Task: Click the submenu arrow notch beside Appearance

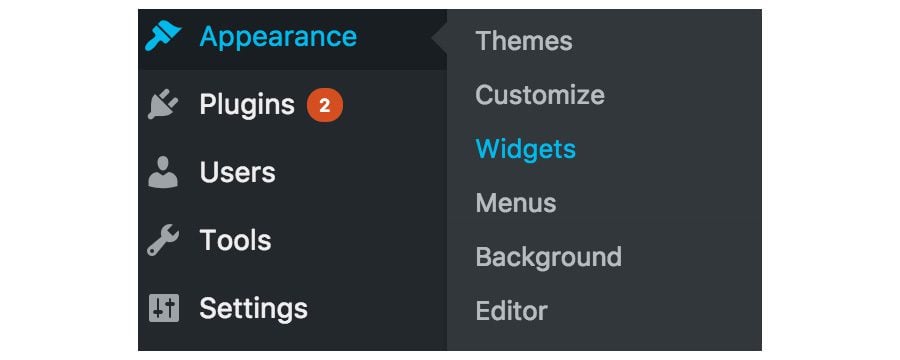Action: pos(439,40)
